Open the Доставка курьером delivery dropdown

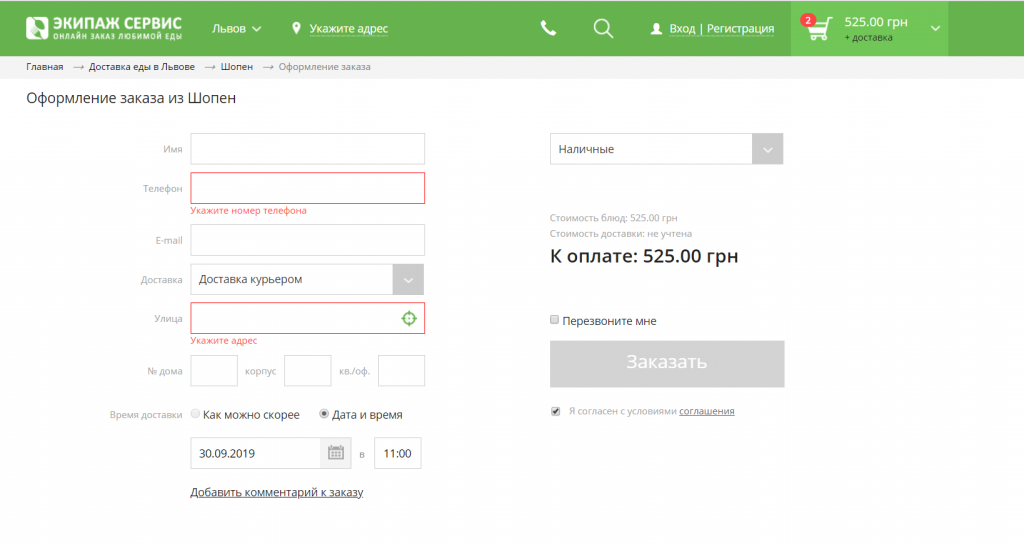(307, 279)
